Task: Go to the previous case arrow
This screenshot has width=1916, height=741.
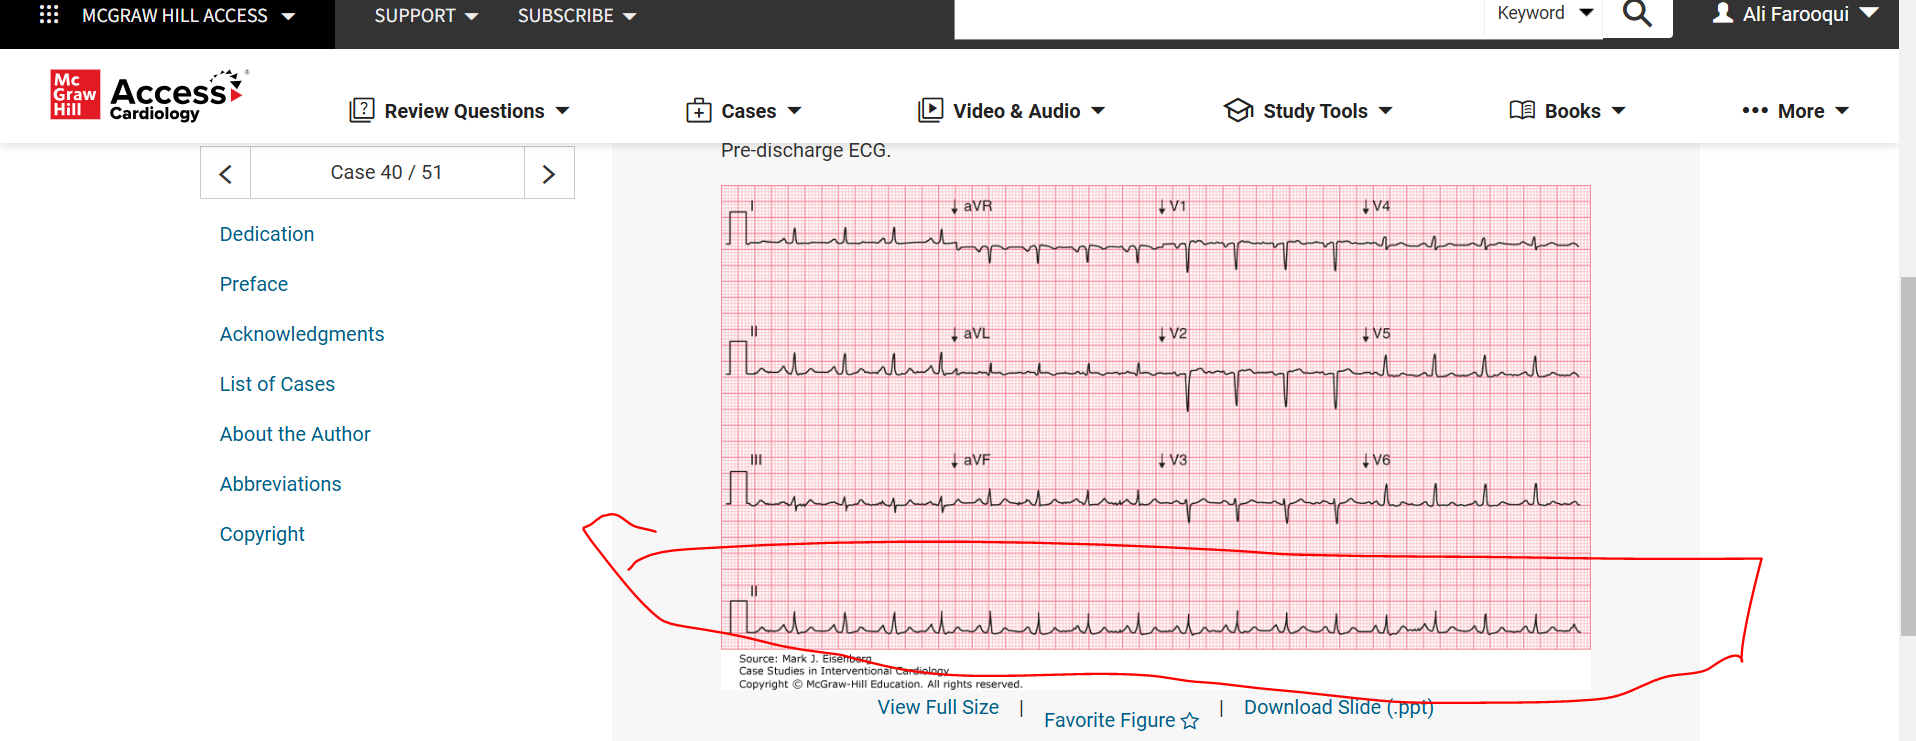Action: [x=226, y=173]
